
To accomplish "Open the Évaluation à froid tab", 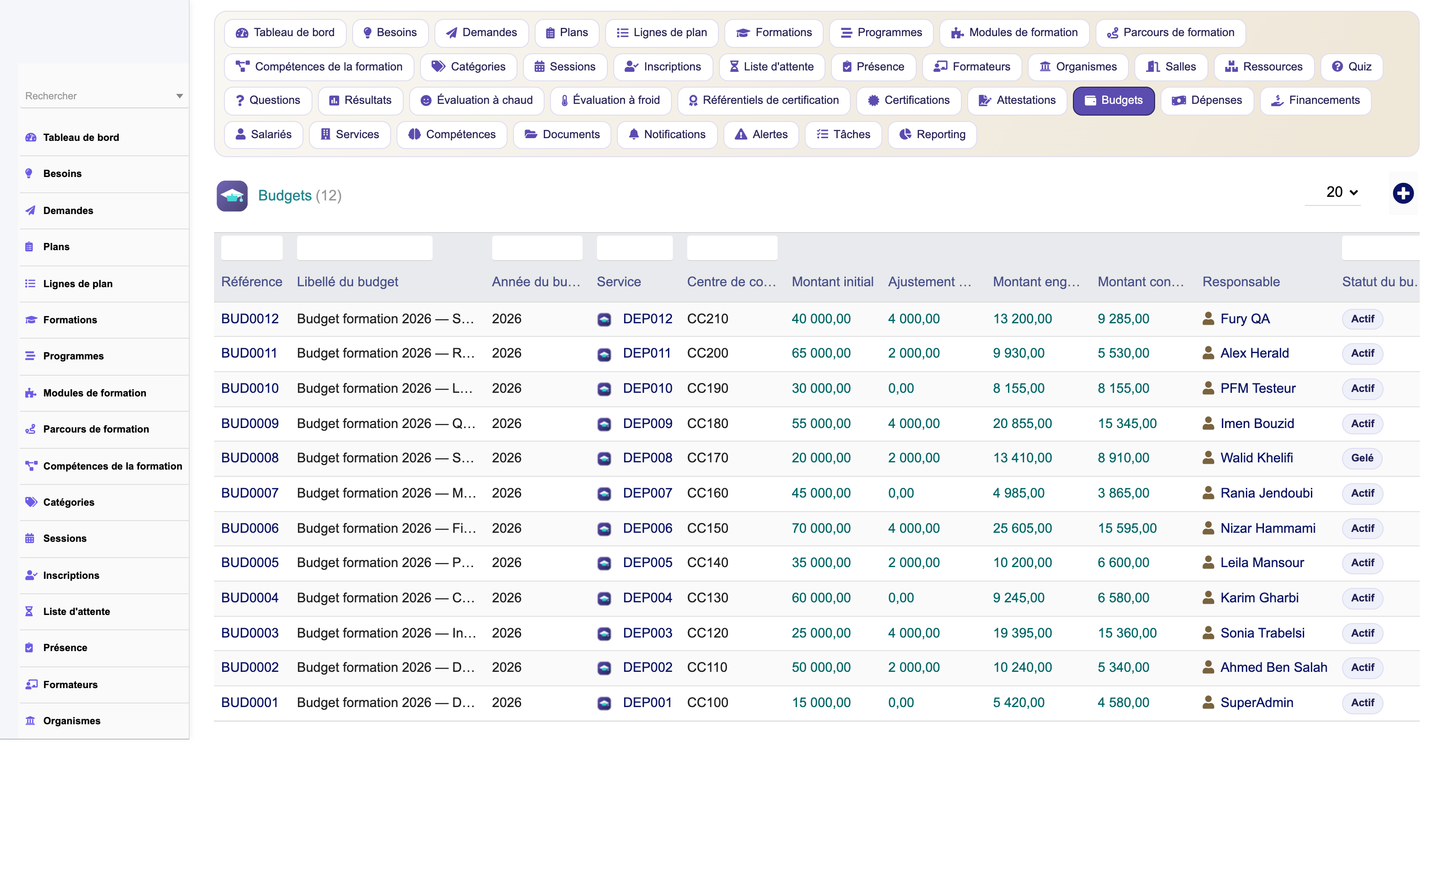I will click(610, 101).
